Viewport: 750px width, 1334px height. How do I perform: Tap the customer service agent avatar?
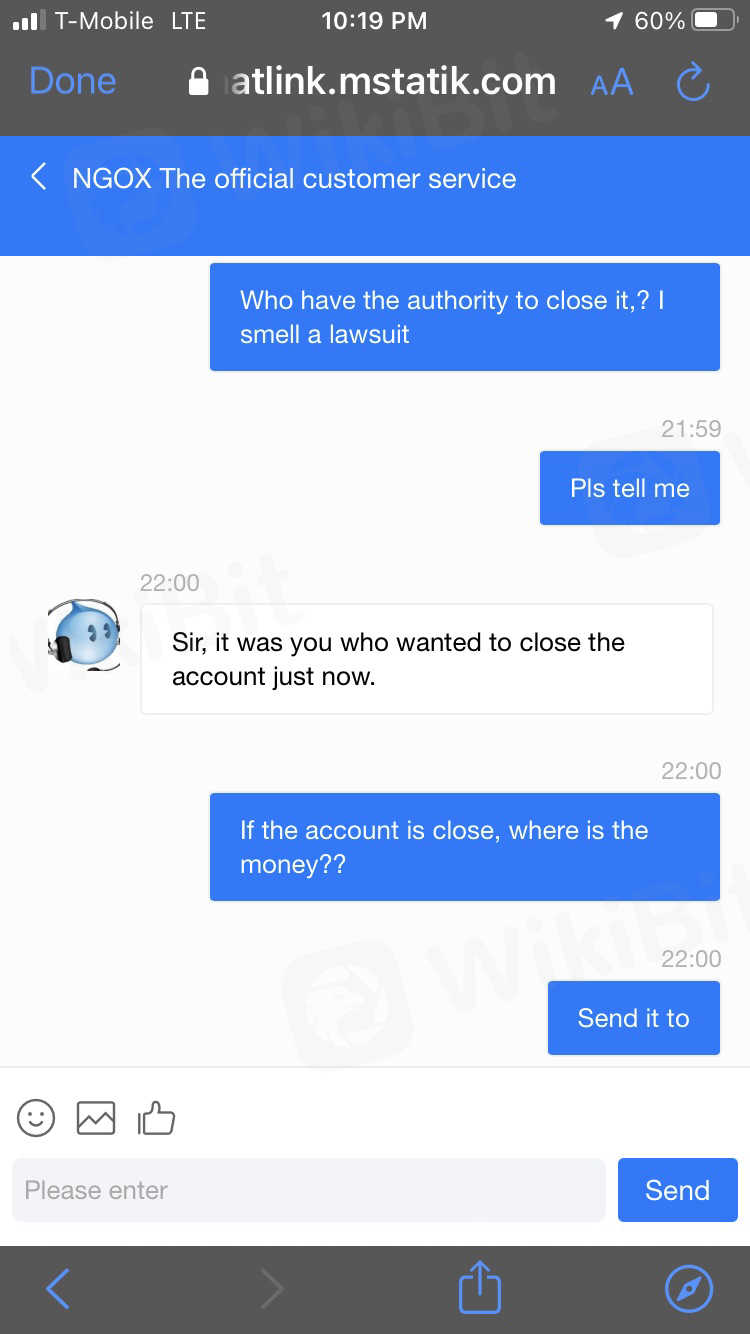(84, 635)
